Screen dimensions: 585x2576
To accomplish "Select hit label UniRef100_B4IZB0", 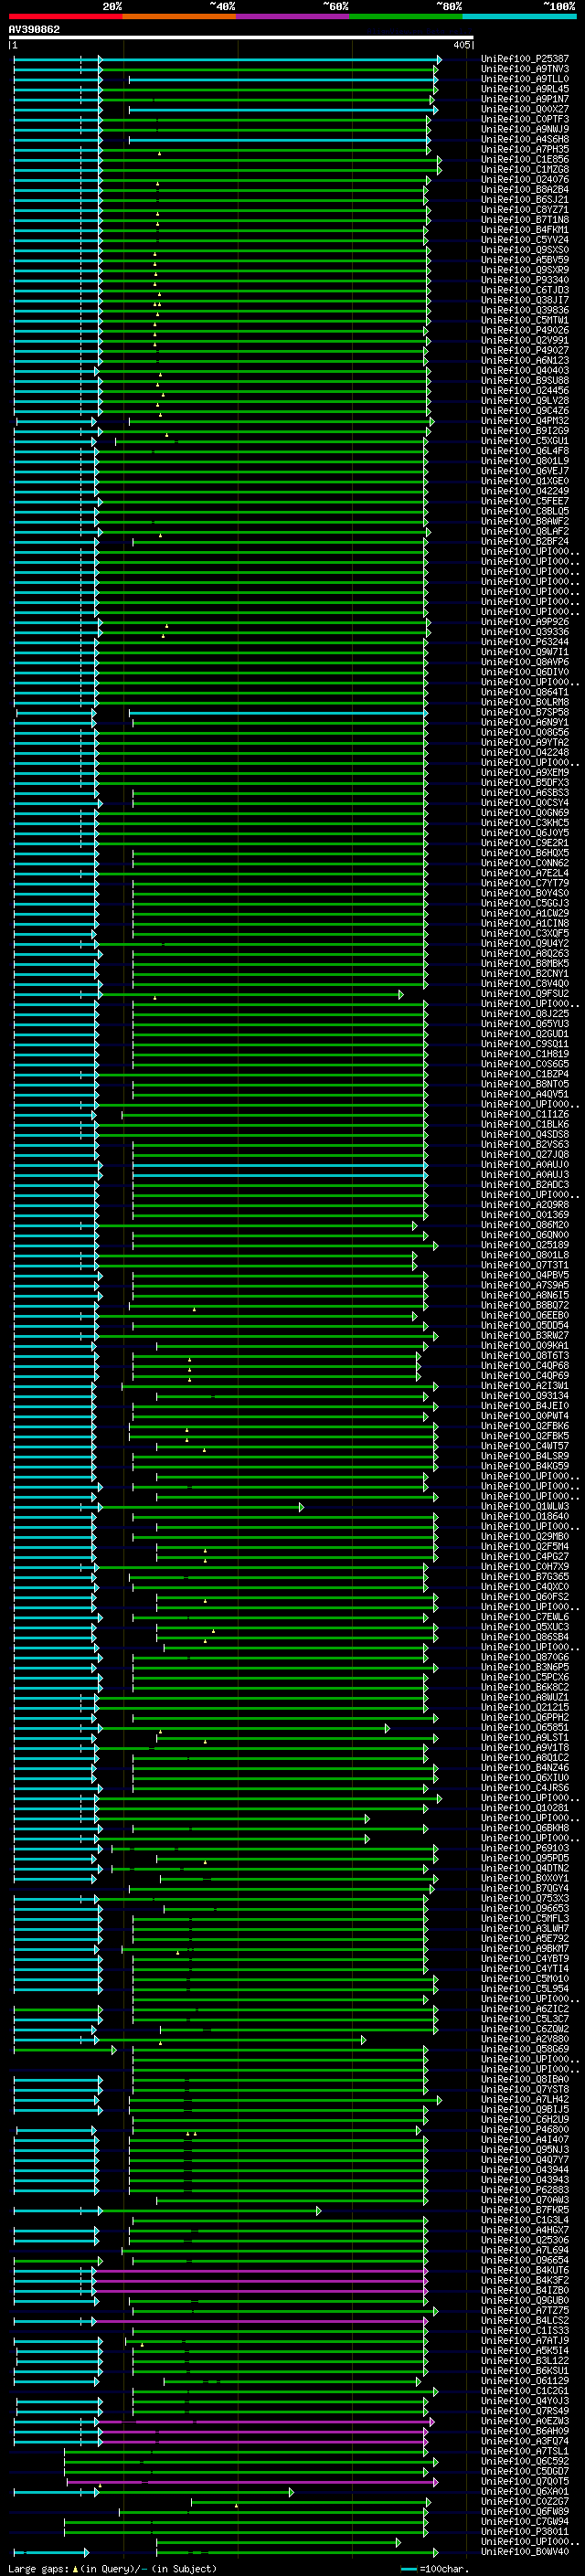I will click(525, 2290).
